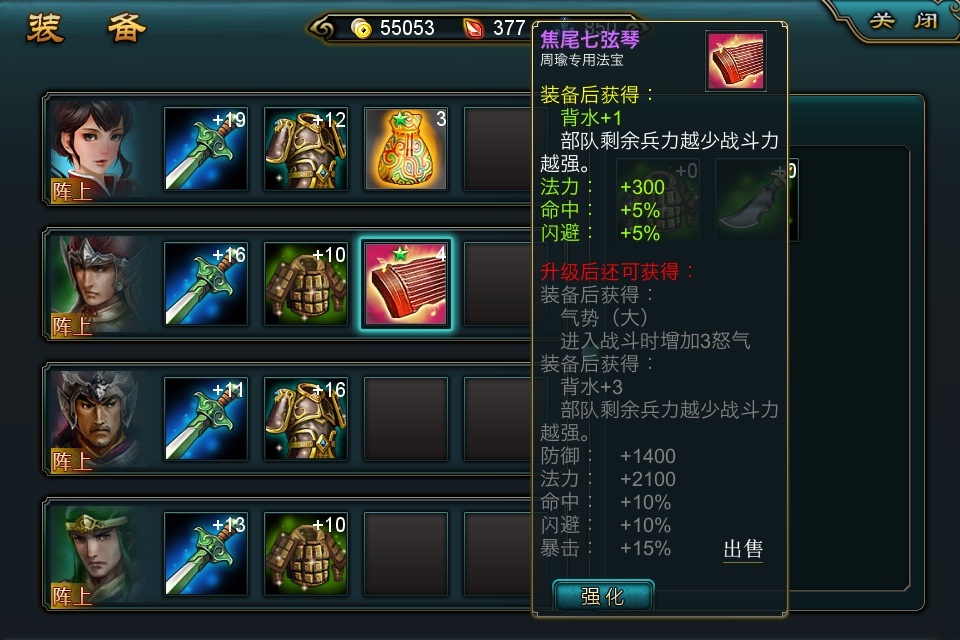Click the +16 golden armor in third row

(x=306, y=419)
